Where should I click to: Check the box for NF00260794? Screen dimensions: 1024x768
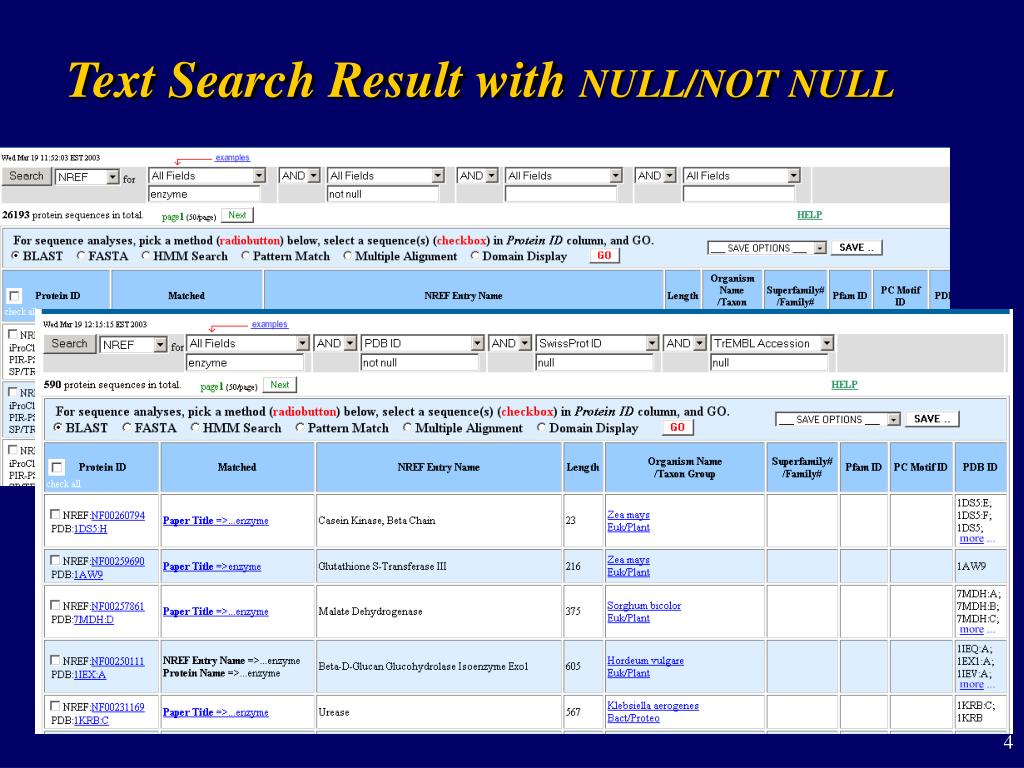click(x=55, y=515)
